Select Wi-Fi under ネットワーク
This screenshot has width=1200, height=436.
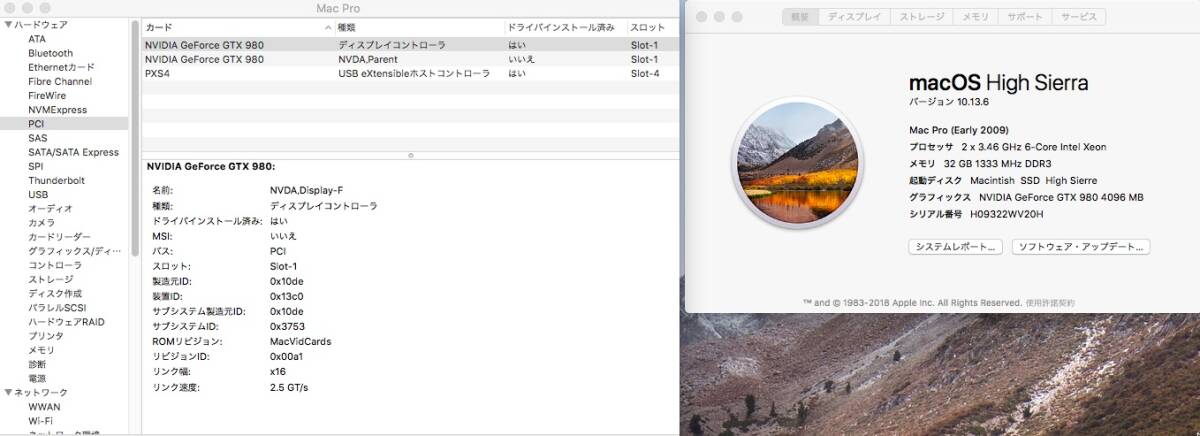coord(40,421)
